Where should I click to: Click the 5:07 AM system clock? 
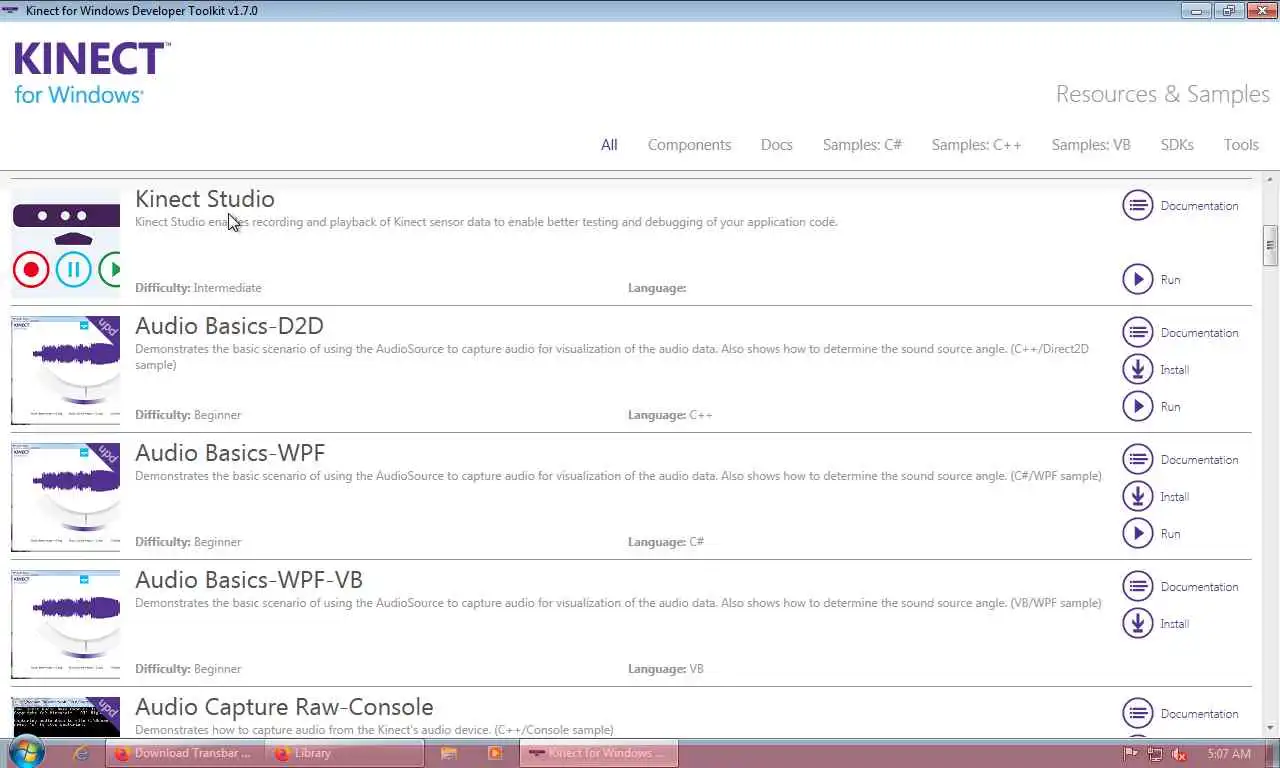click(x=1229, y=754)
